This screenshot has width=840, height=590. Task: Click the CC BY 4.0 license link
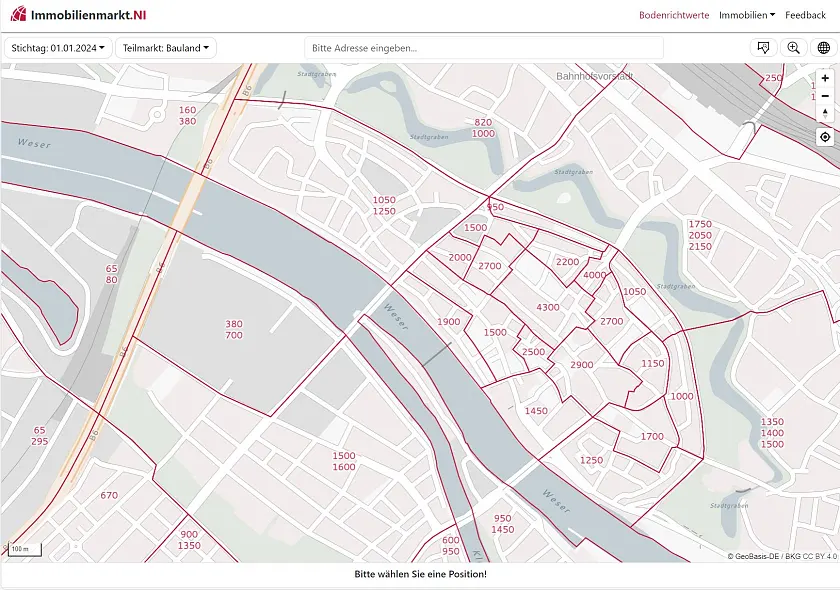(820, 556)
